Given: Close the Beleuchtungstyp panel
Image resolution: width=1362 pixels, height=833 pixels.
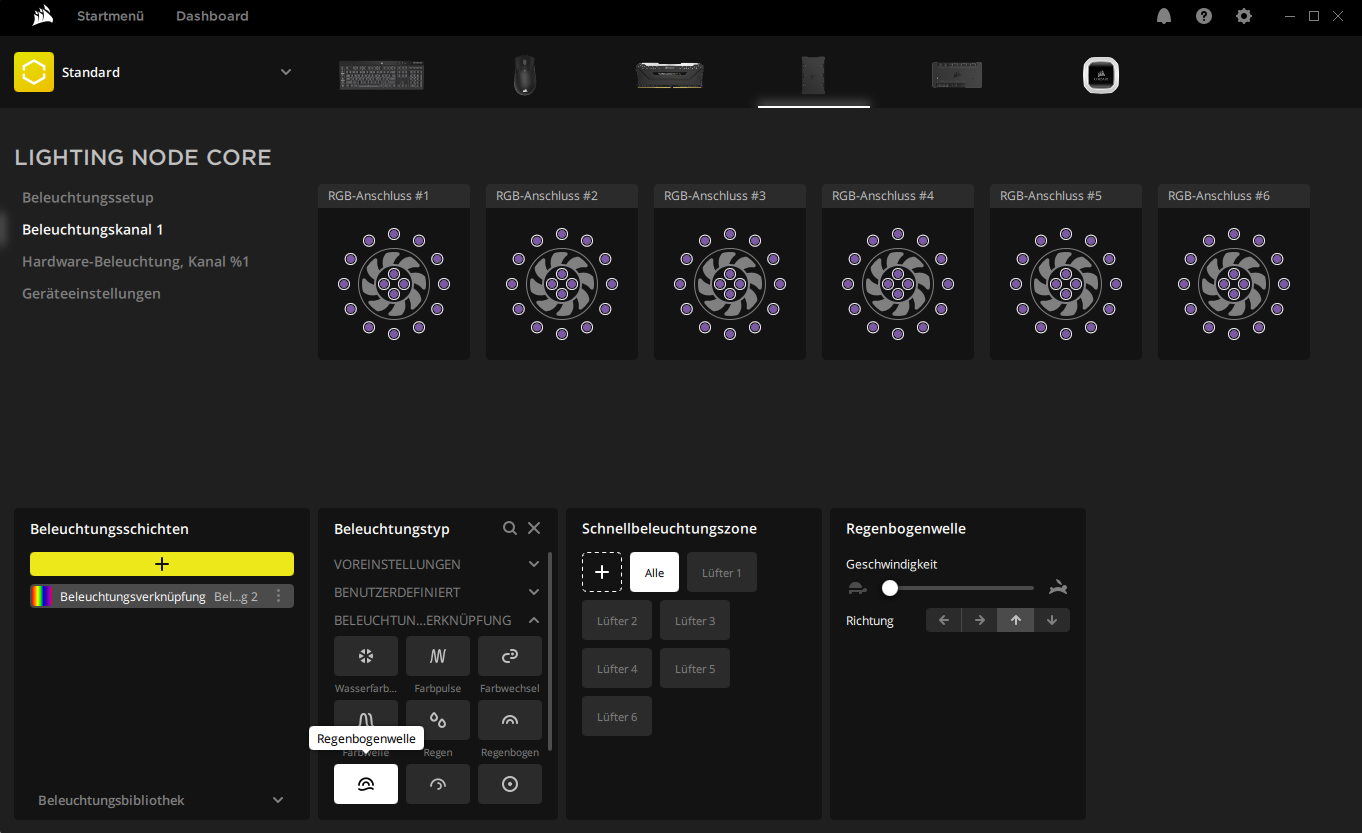Looking at the screenshot, I should point(534,528).
